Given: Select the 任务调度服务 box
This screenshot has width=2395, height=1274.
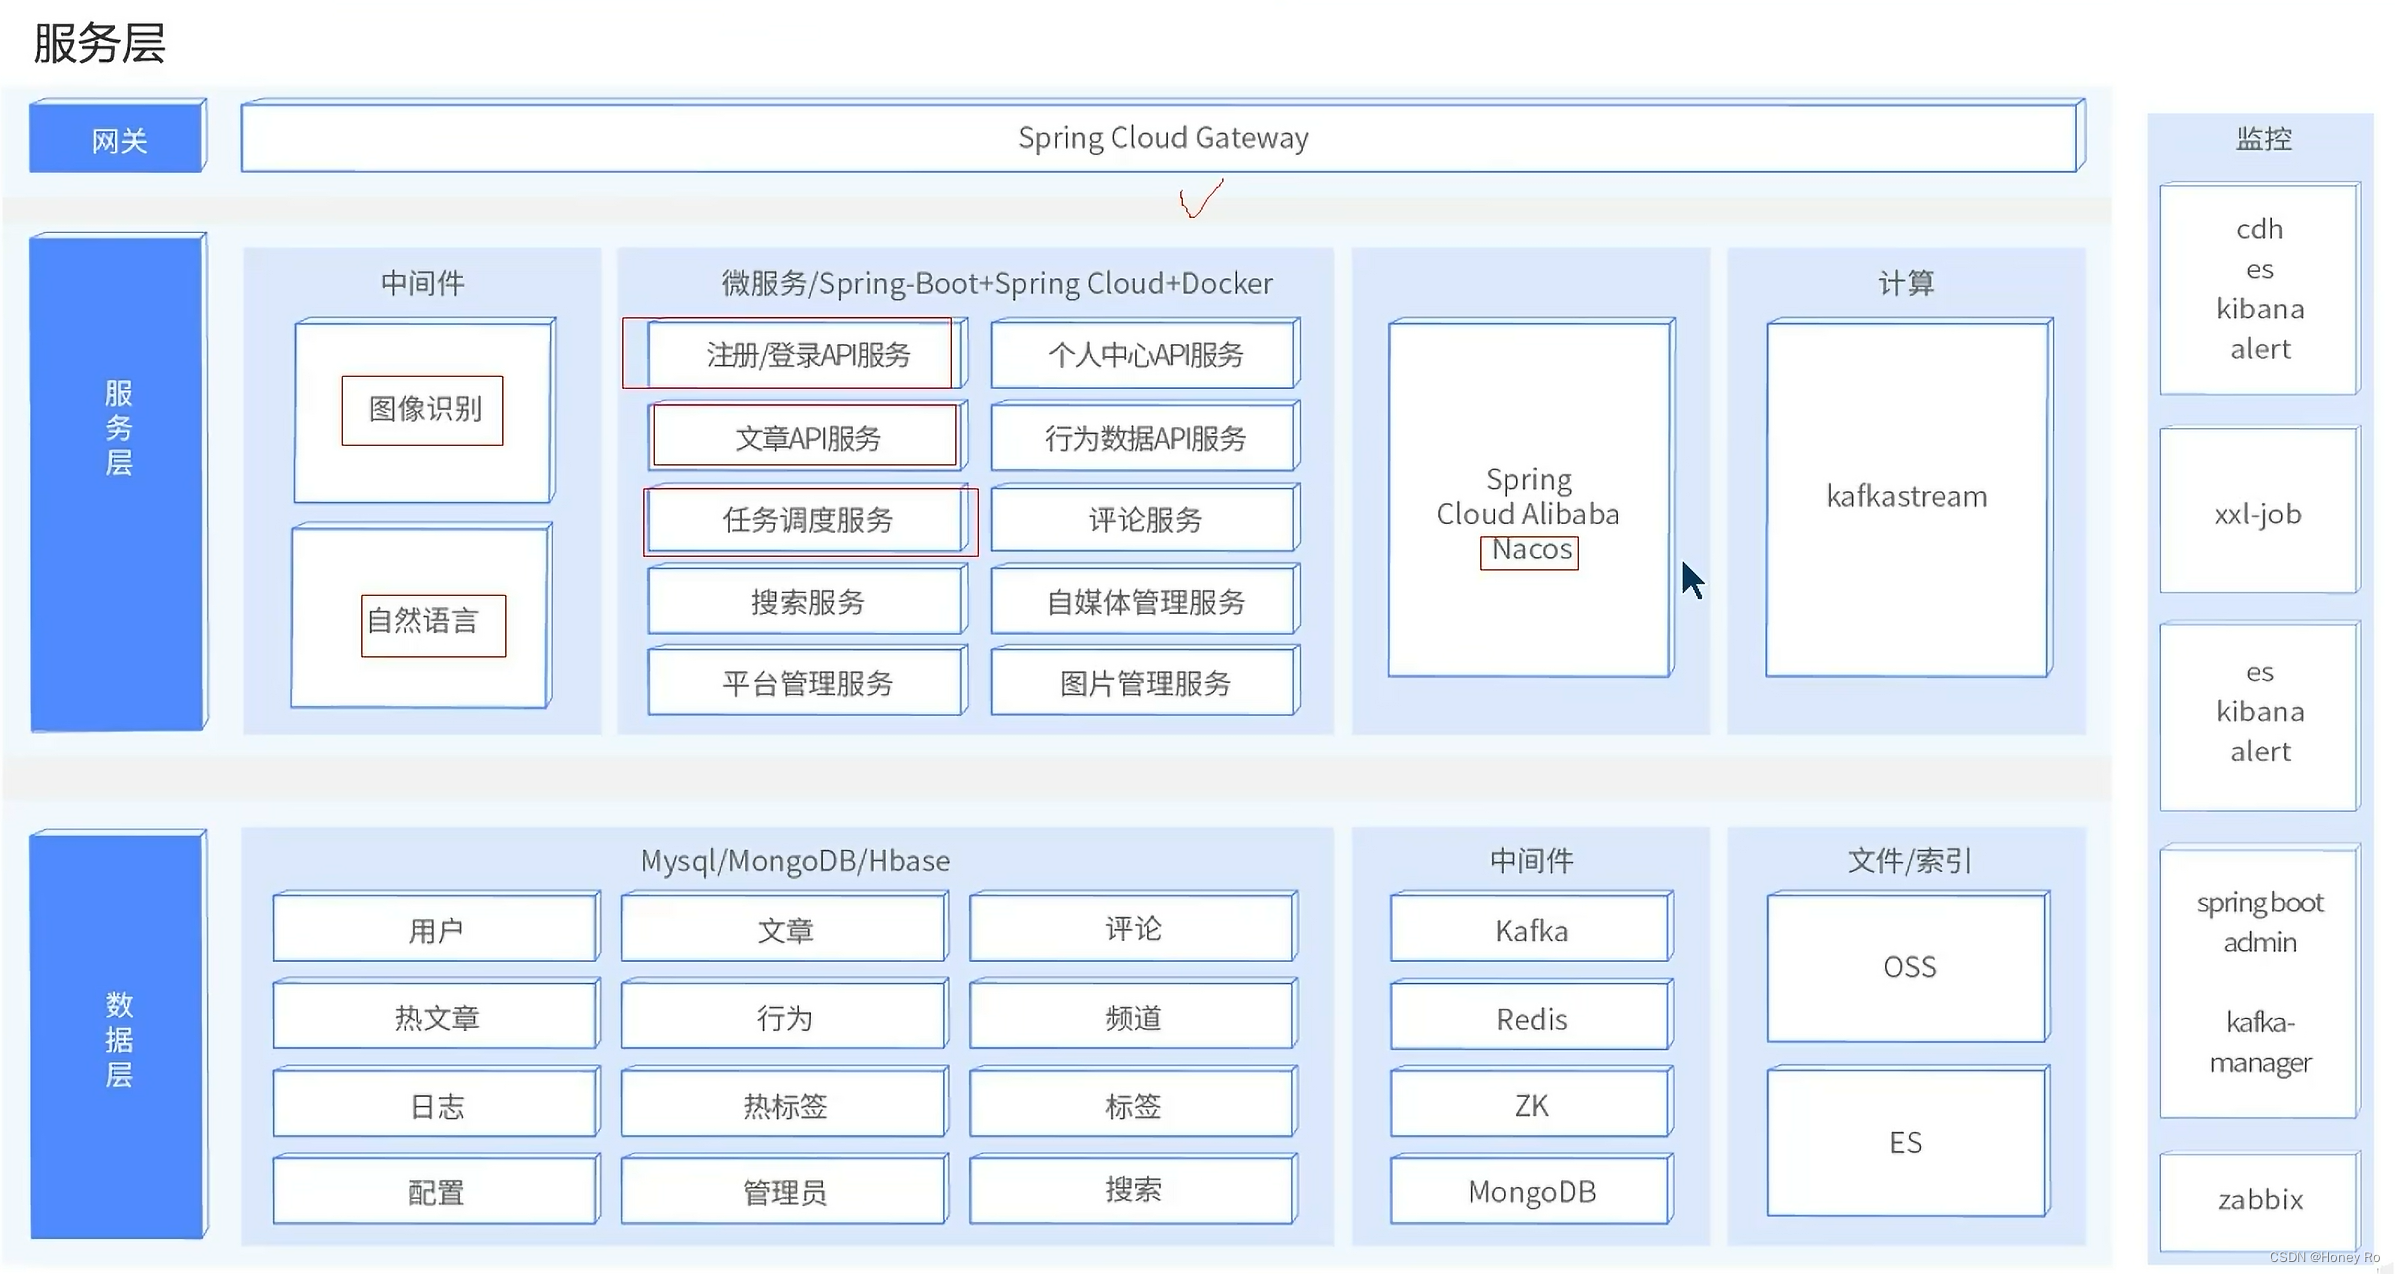Looking at the screenshot, I should (807, 520).
